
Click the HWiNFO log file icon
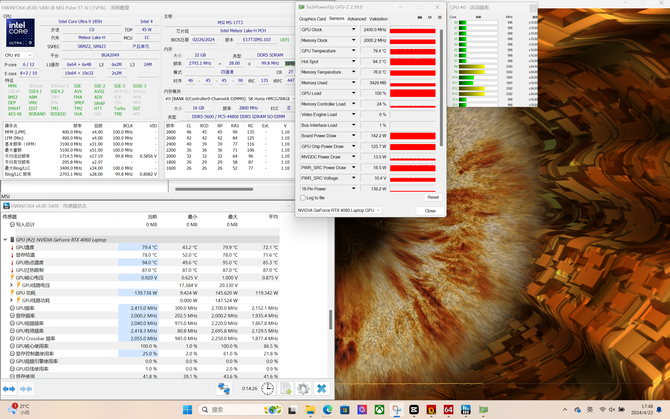click(x=285, y=389)
